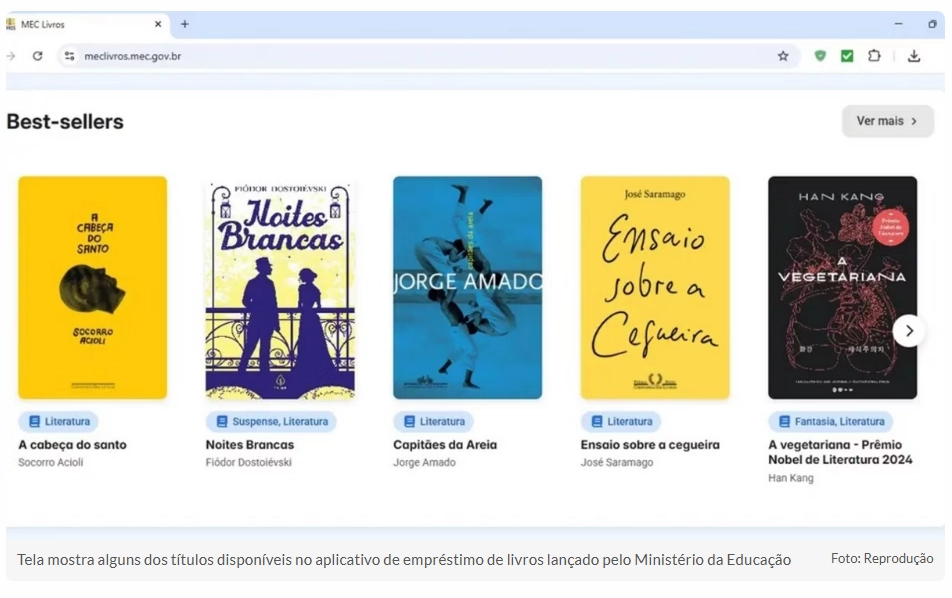Click the address bar with meclivros.mec.gov.br
The image size is (952, 598).
(x=400, y=56)
